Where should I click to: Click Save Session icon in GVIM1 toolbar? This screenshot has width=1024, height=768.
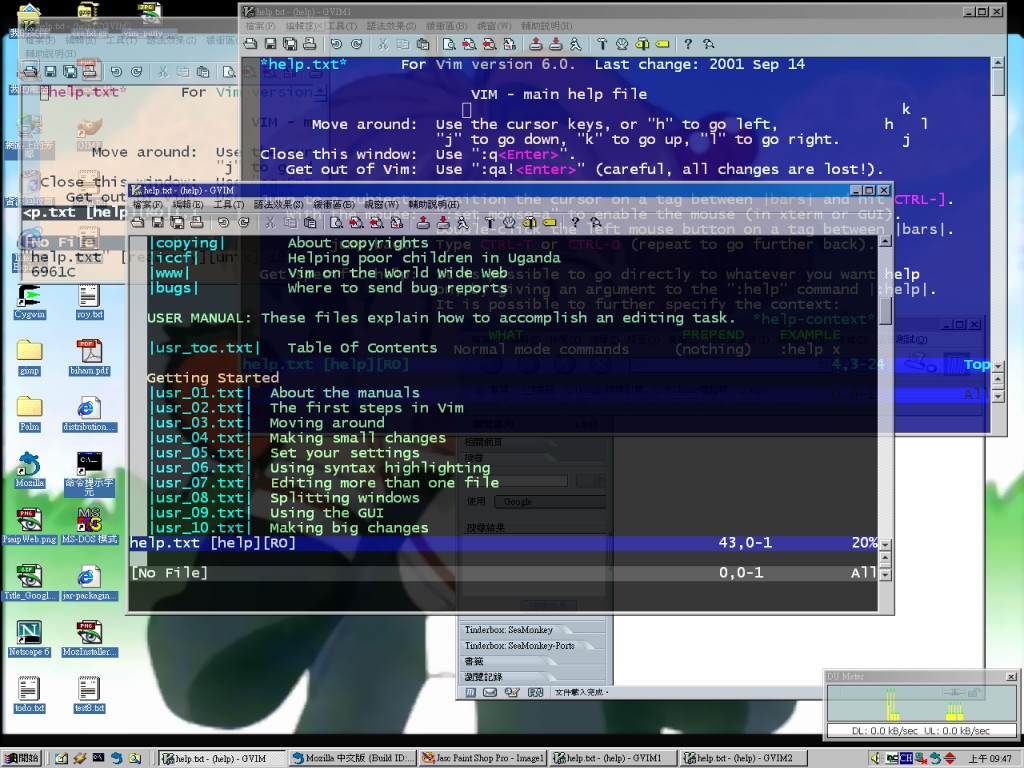[556, 44]
